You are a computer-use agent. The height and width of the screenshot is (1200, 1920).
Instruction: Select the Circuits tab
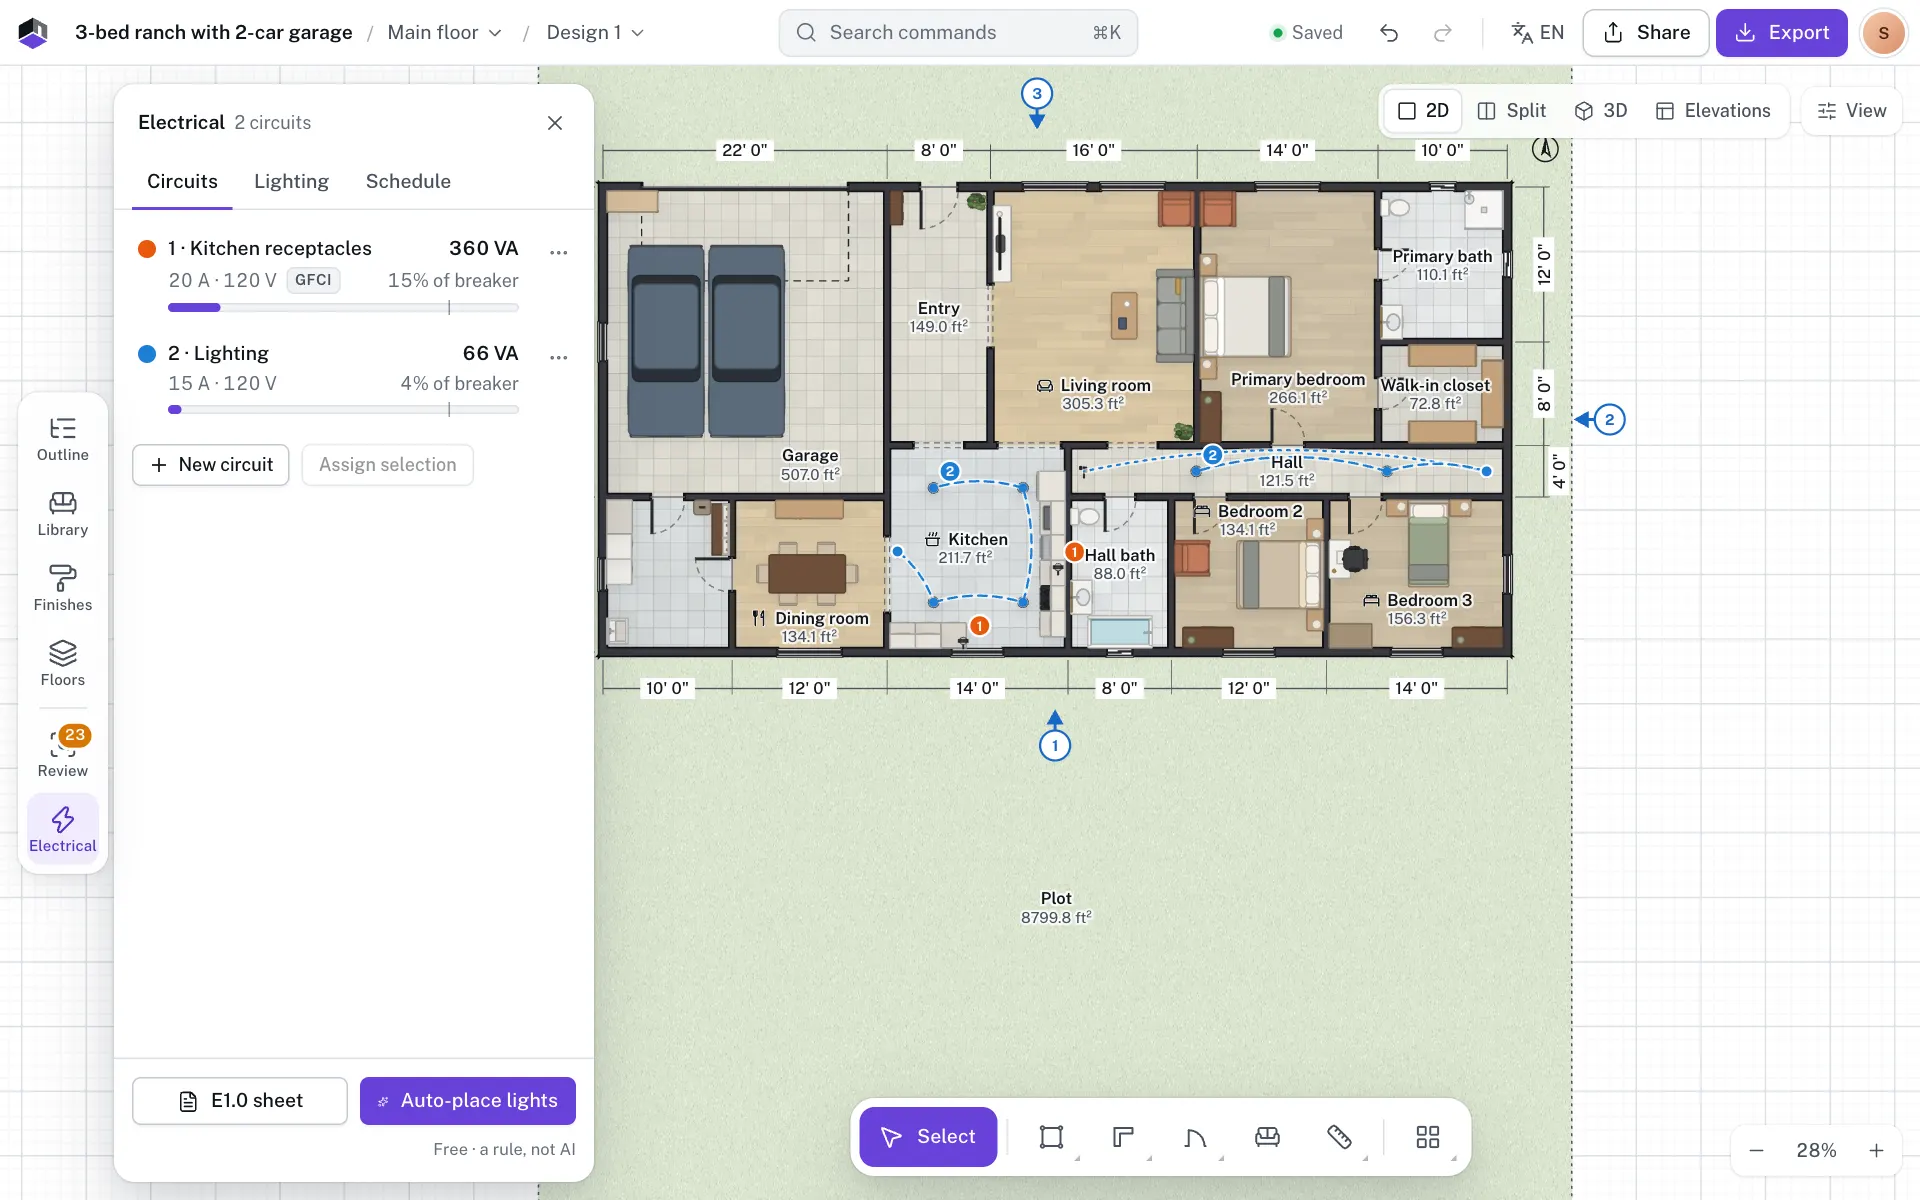click(x=182, y=182)
